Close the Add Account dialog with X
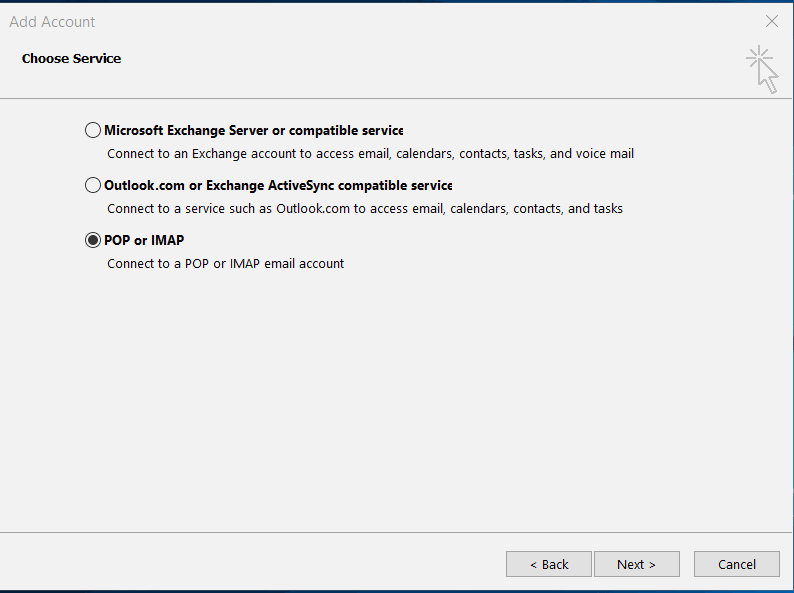 772,21
